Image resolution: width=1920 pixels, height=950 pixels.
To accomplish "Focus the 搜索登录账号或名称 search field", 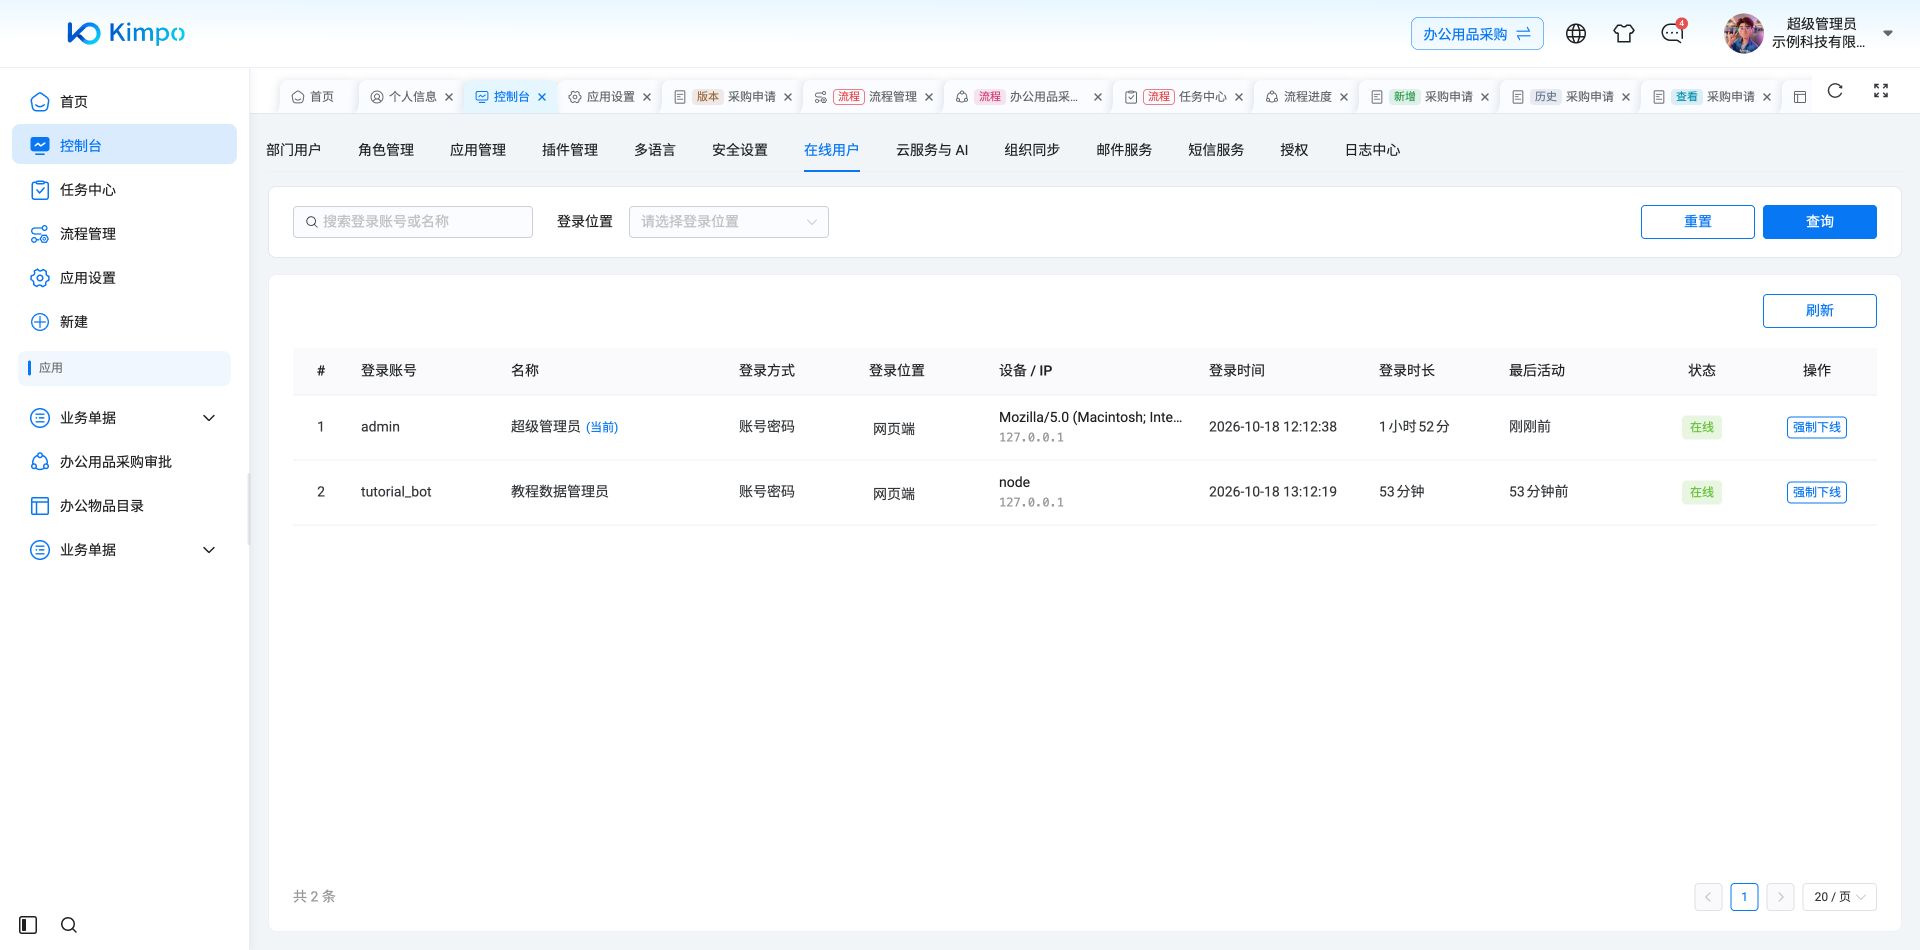I will (x=413, y=222).
